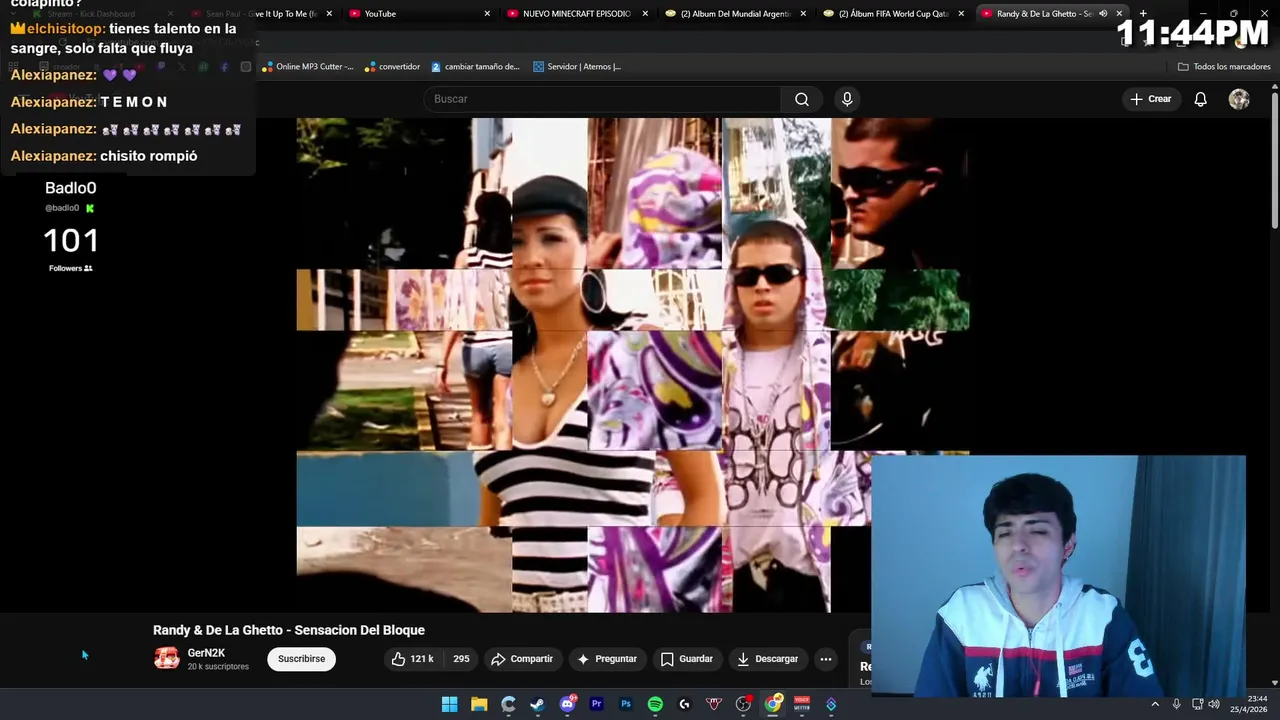Close the YouTube tab
This screenshot has height=720, width=1280.
pyautogui.click(x=487, y=14)
